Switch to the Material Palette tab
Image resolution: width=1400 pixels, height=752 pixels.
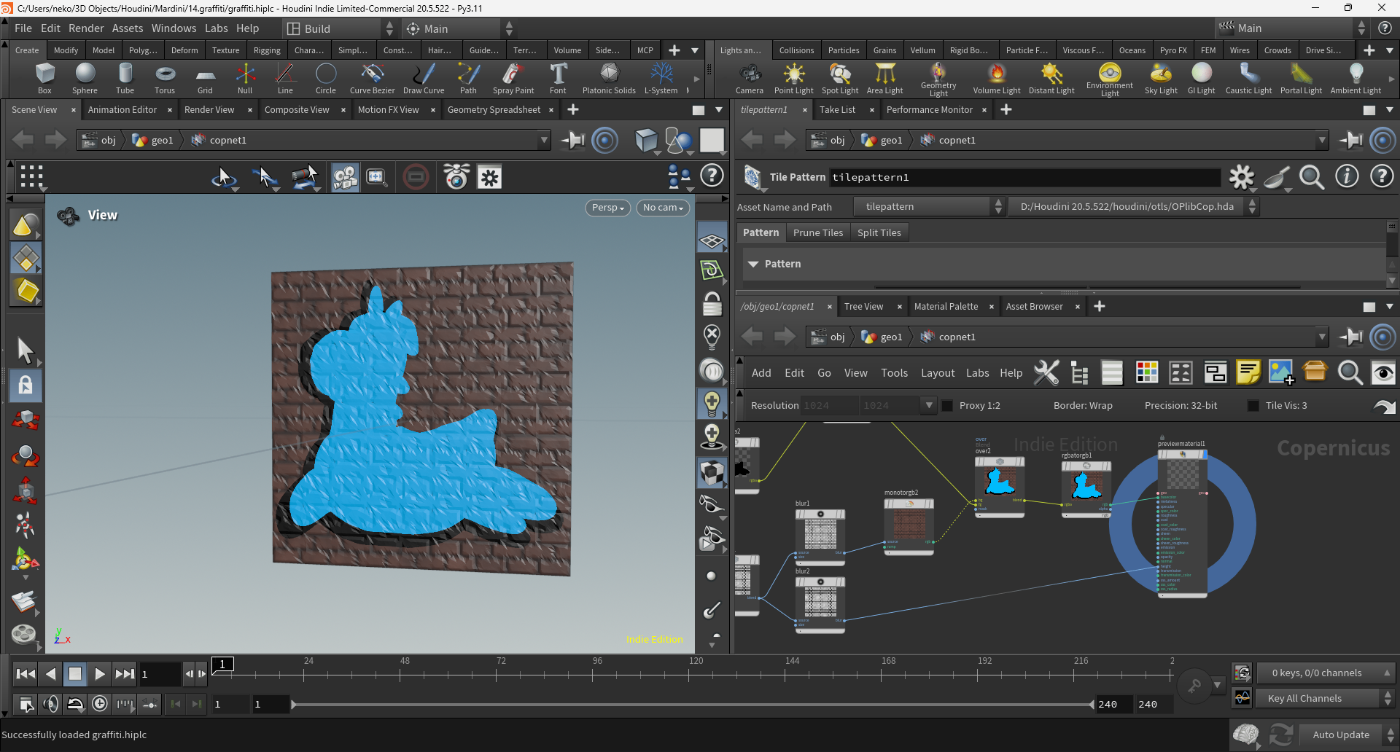tap(945, 306)
